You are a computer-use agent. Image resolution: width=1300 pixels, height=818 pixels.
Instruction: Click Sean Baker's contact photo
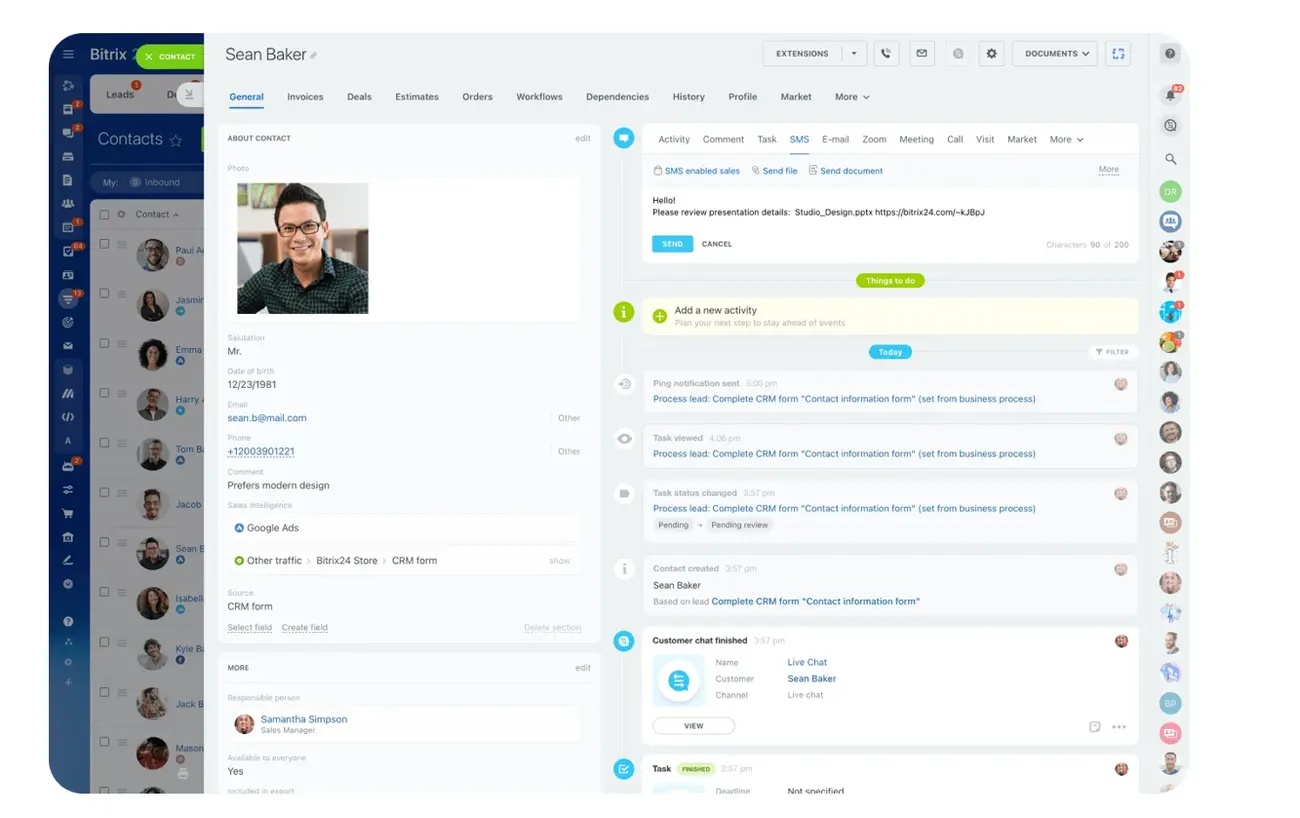pos(302,248)
